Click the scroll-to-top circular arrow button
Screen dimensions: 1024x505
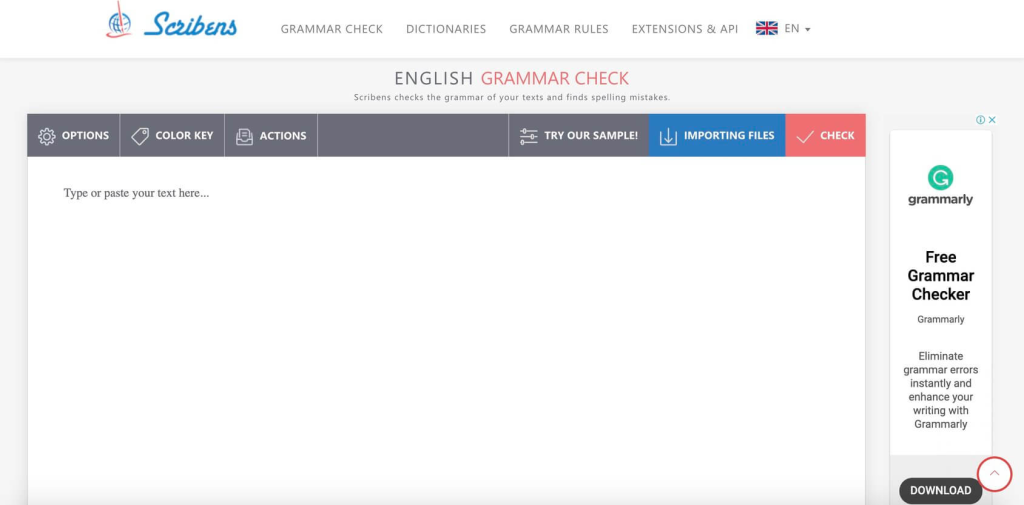pos(994,474)
